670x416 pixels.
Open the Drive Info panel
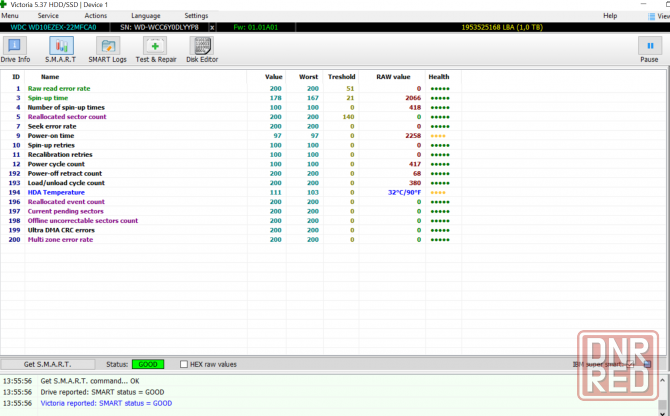[x=15, y=50]
